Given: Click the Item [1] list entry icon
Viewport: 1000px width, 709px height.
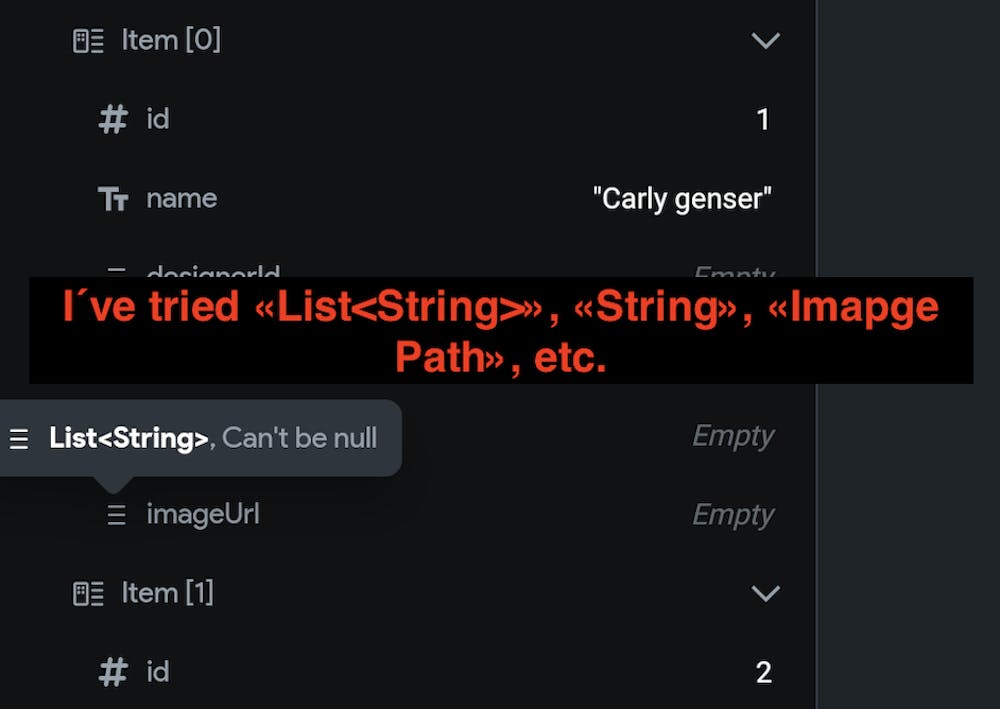Looking at the screenshot, I should coord(89,594).
